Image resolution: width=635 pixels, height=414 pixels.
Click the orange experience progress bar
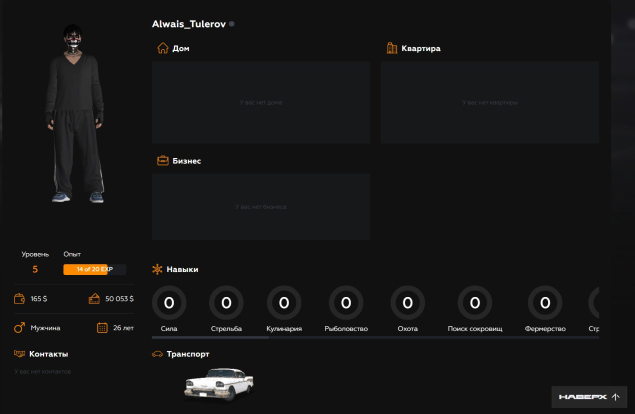point(94,270)
